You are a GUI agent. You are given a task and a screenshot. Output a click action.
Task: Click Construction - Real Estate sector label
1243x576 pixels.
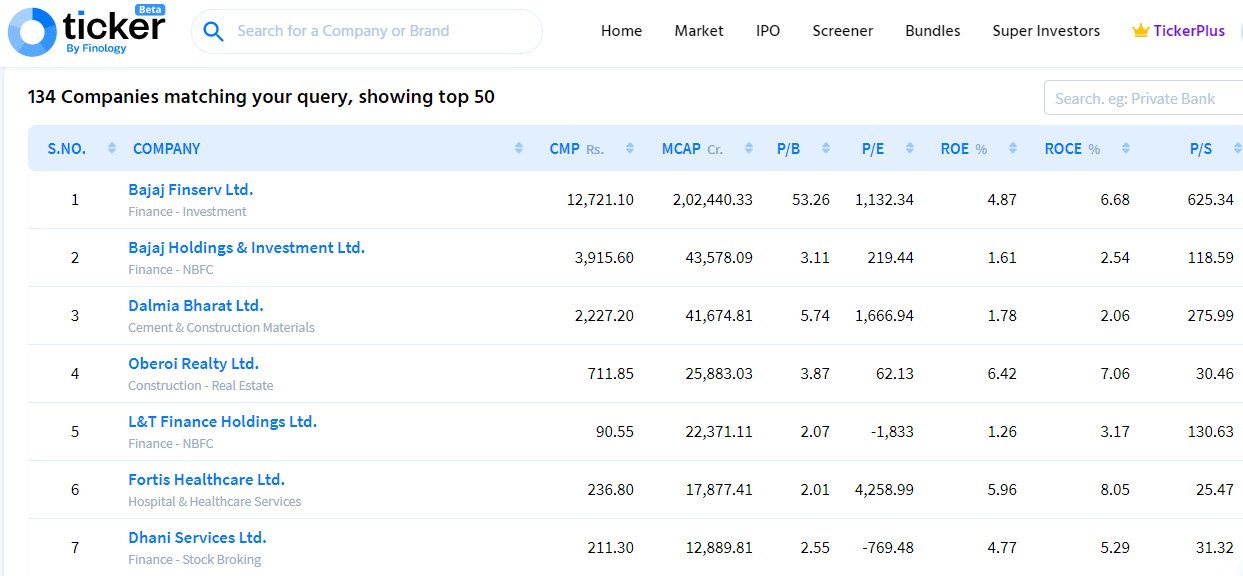click(x=200, y=385)
